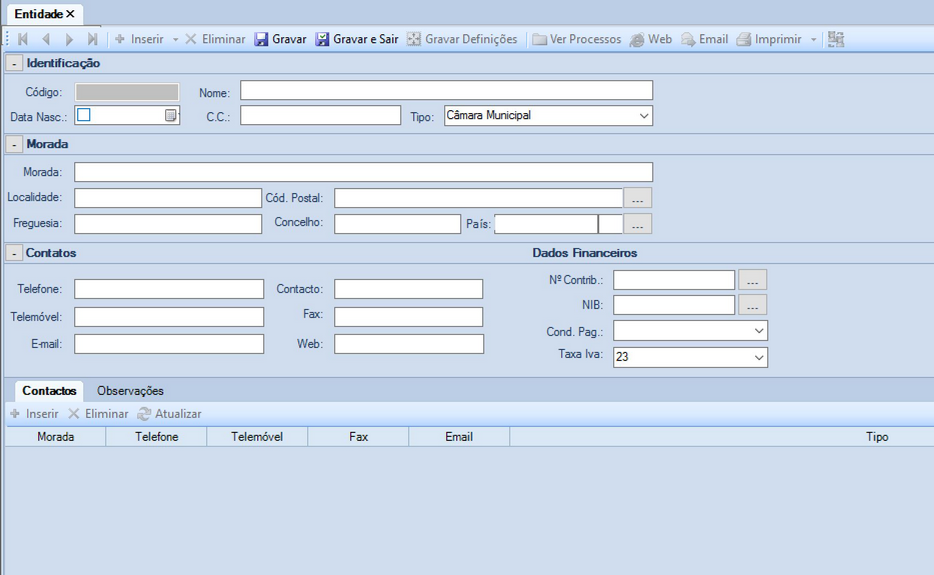Open the Taxa Iva dropdown
Viewport: 934px width, 575px height.
690,358
